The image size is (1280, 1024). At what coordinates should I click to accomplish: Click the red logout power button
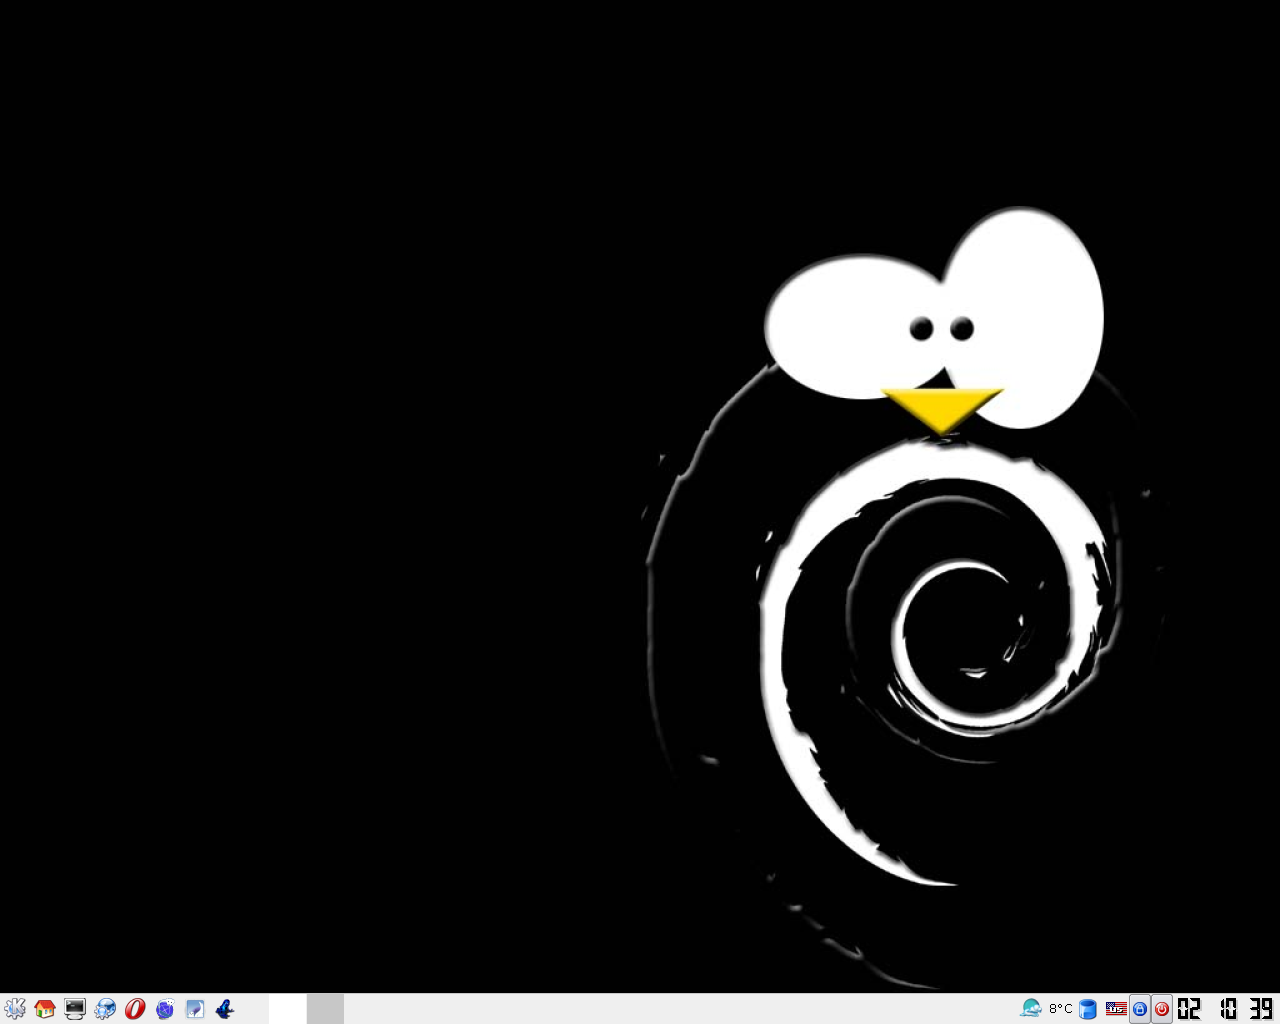(x=1162, y=1009)
